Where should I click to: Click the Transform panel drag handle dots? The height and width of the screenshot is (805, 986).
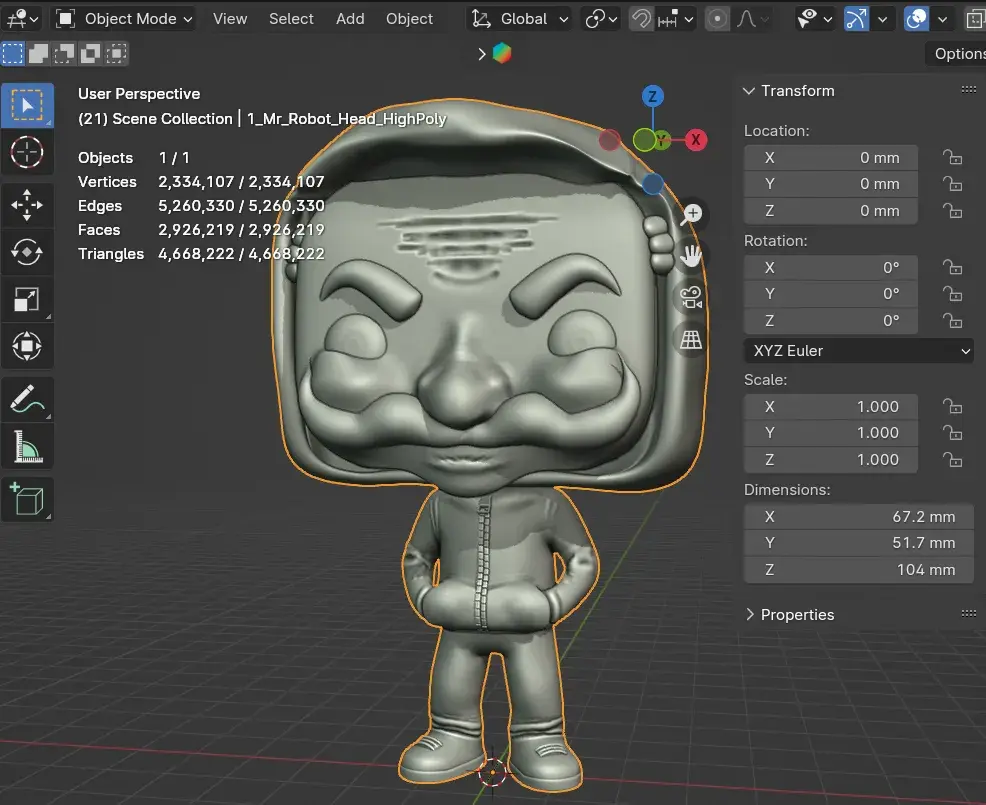pyautogui.click(x=969, y=90)
